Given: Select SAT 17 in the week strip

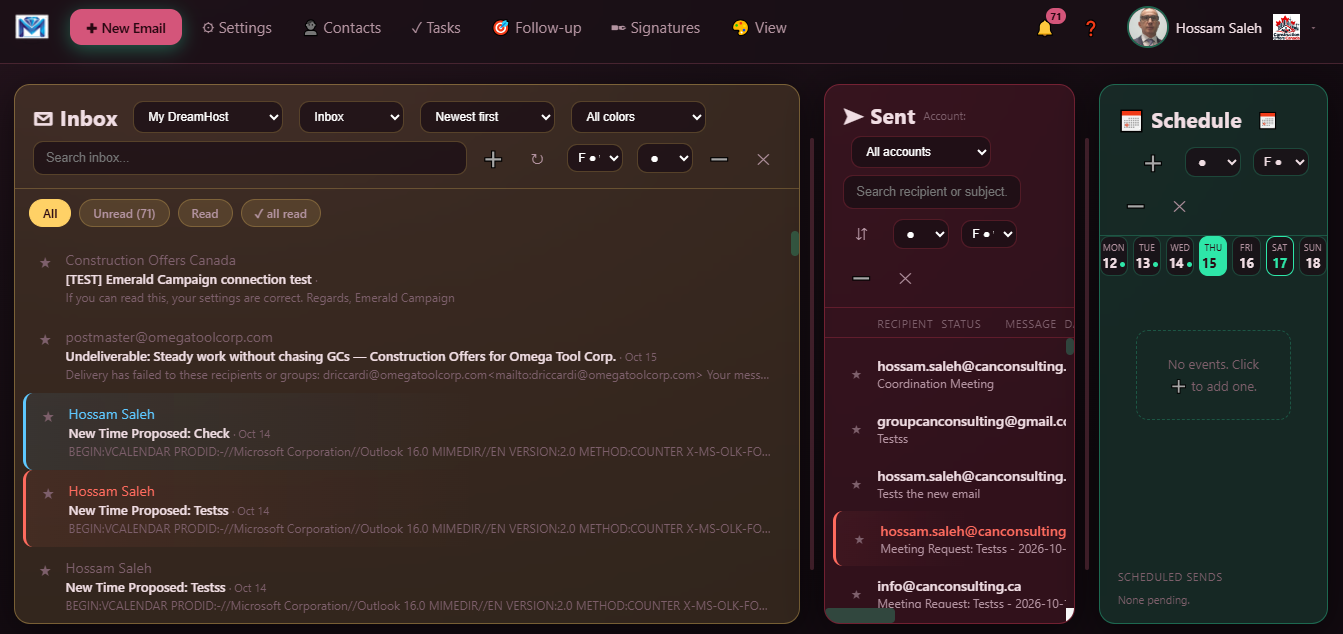Looking at the screenshot, I should [x=1279, y=256].
